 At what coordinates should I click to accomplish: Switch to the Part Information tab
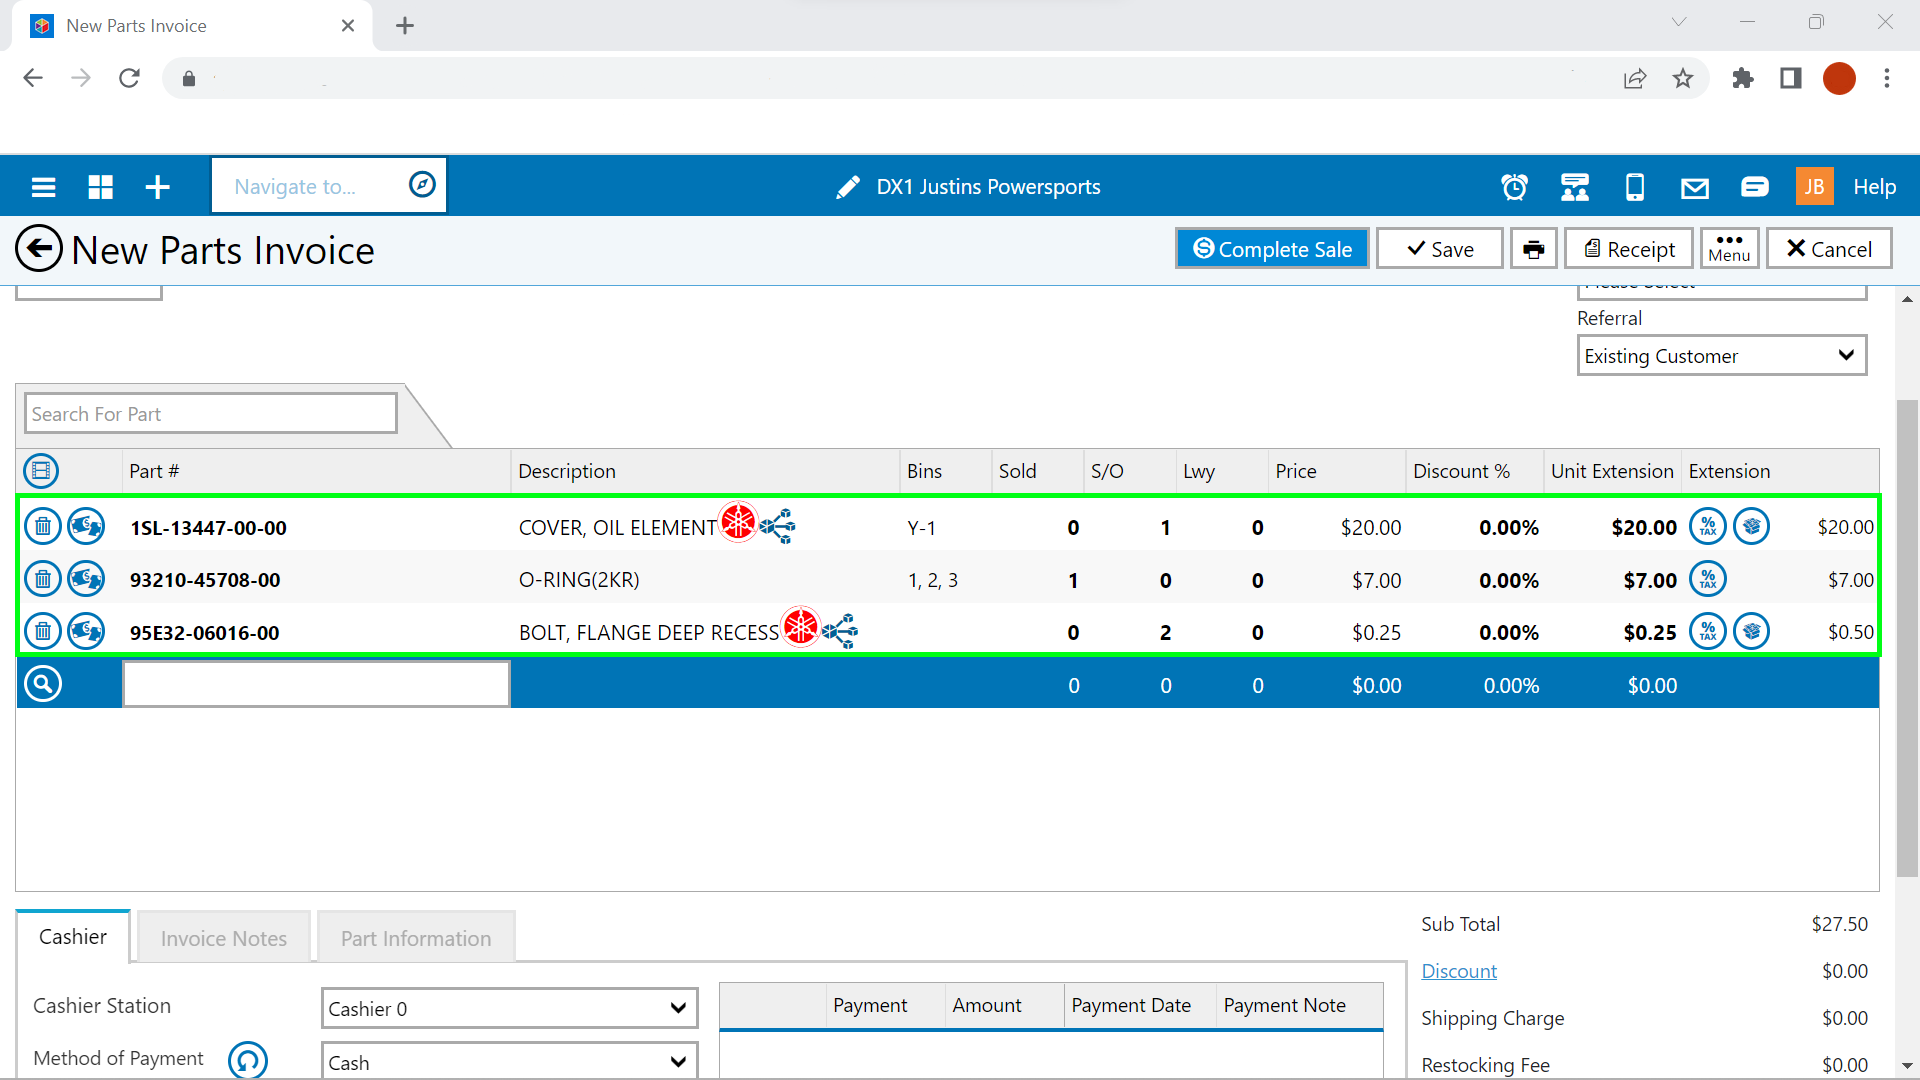tap(416, 938)
